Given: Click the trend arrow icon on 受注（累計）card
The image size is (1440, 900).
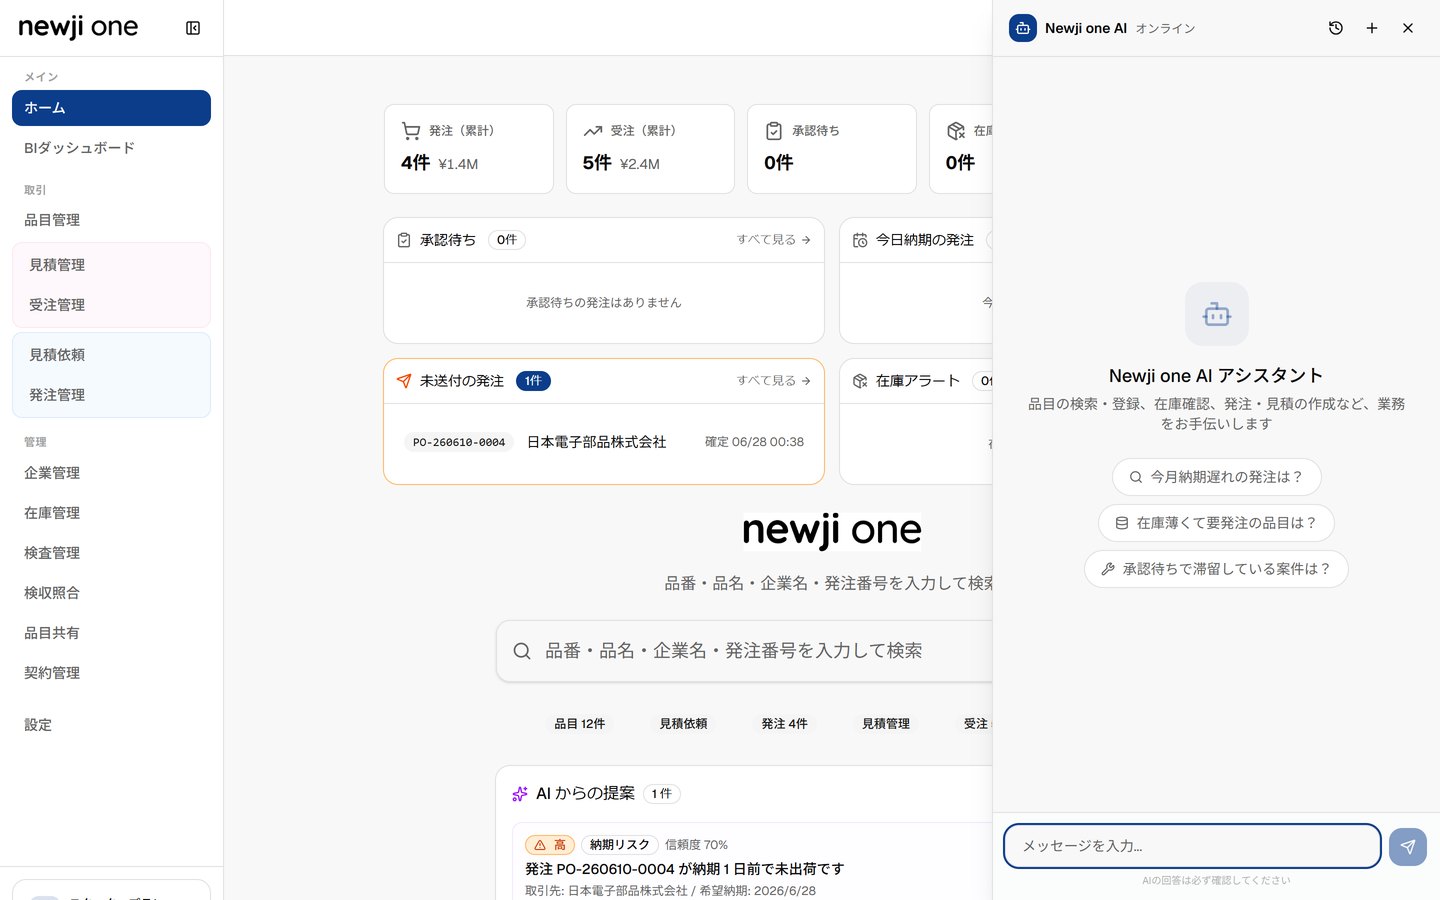Looking at the screenshot, I should pyautogui.click(x=593, y=131).
